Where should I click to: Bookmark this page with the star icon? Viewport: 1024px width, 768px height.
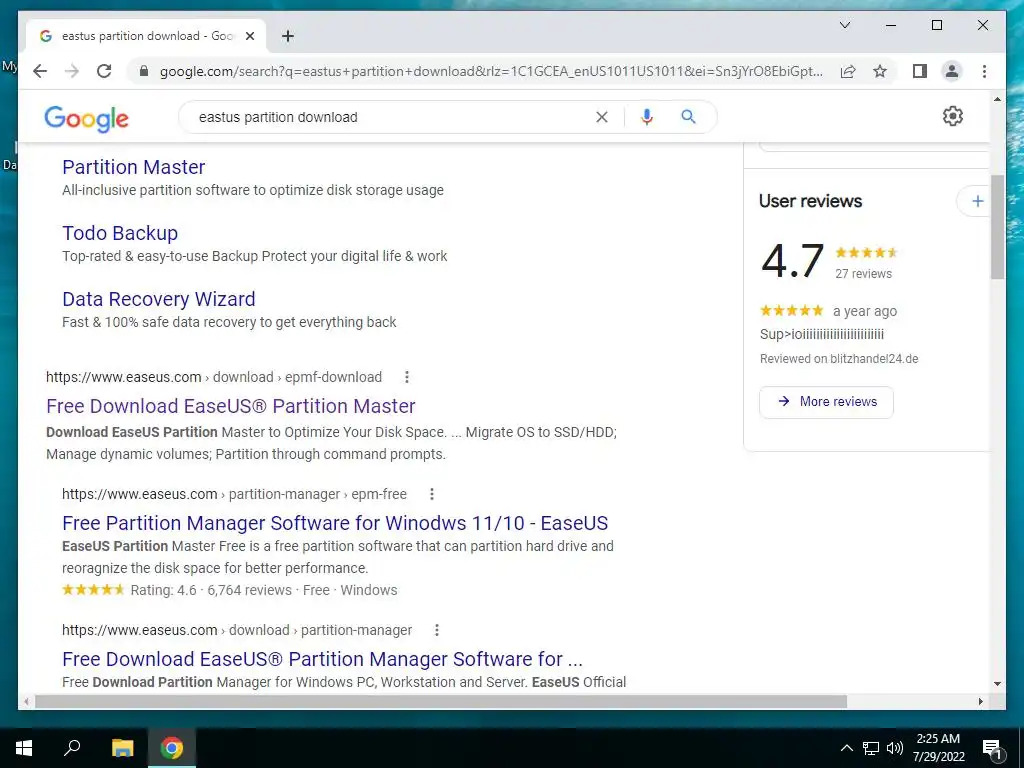click(x=880, y=71)
